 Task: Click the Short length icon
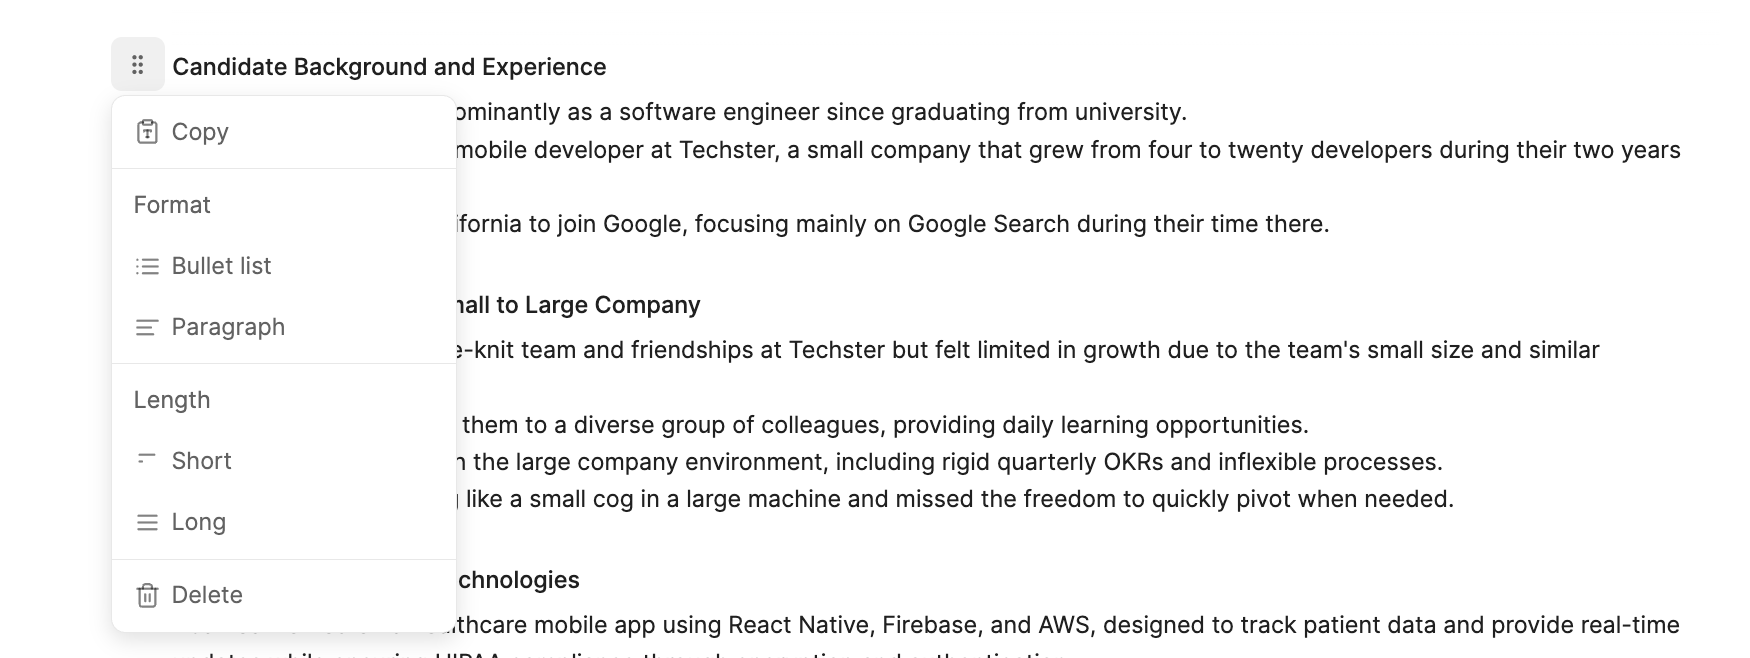pyautogui.click(x=147, y=459)
